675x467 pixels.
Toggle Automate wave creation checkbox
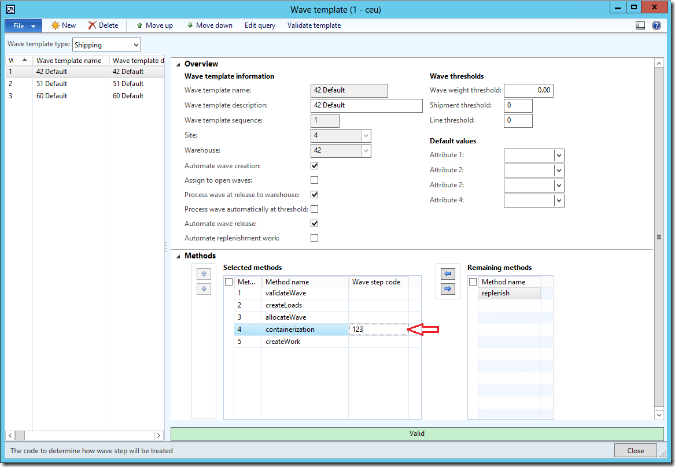pos(315,165)
